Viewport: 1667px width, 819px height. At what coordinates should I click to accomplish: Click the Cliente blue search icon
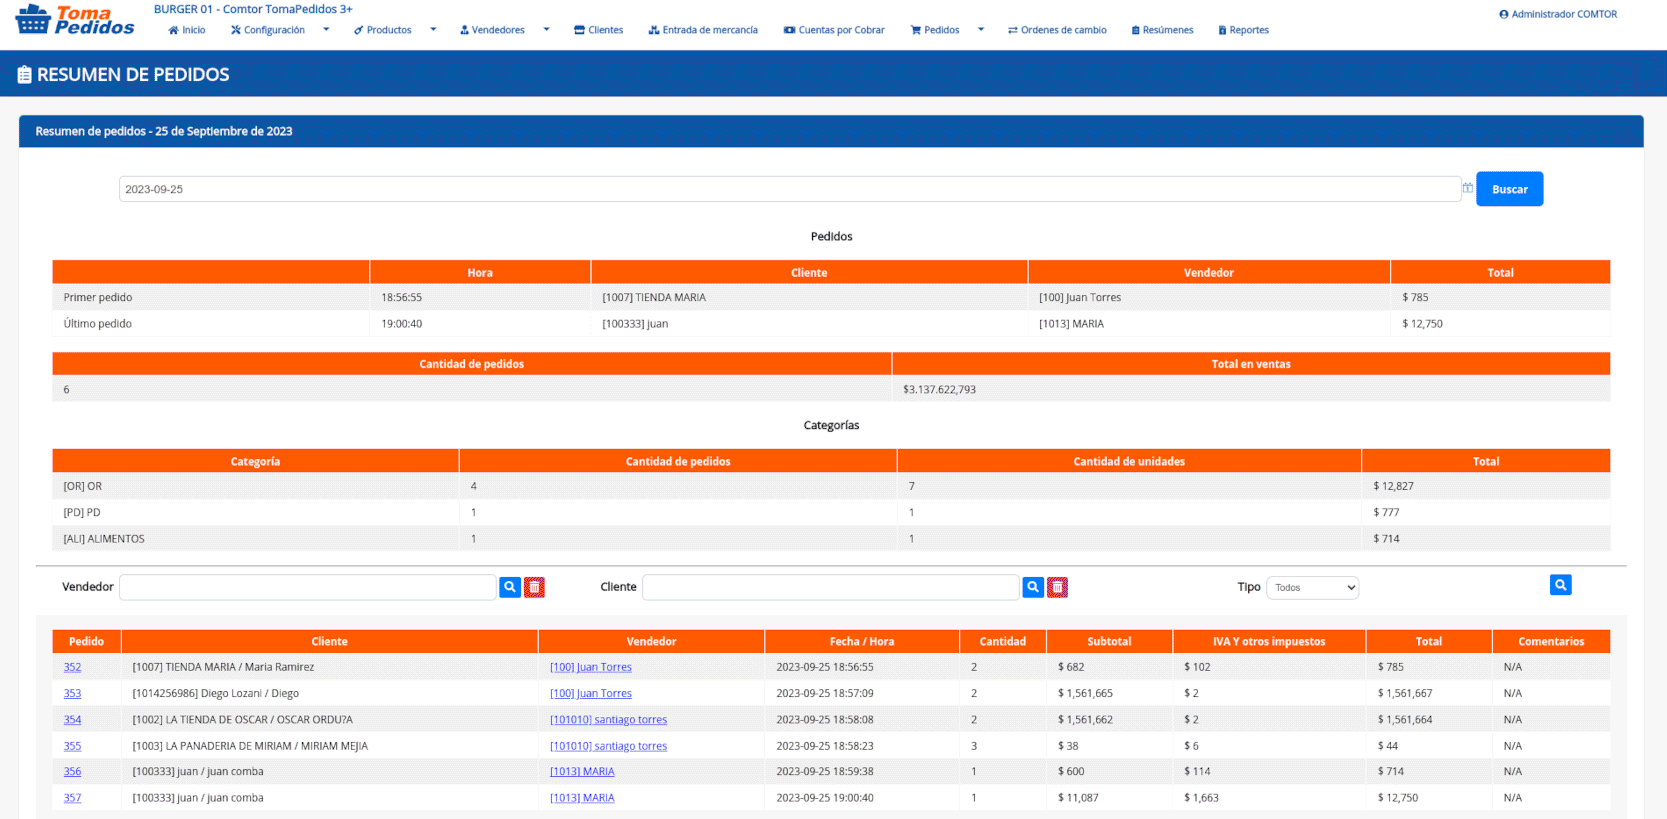(x=1033, y=587)
